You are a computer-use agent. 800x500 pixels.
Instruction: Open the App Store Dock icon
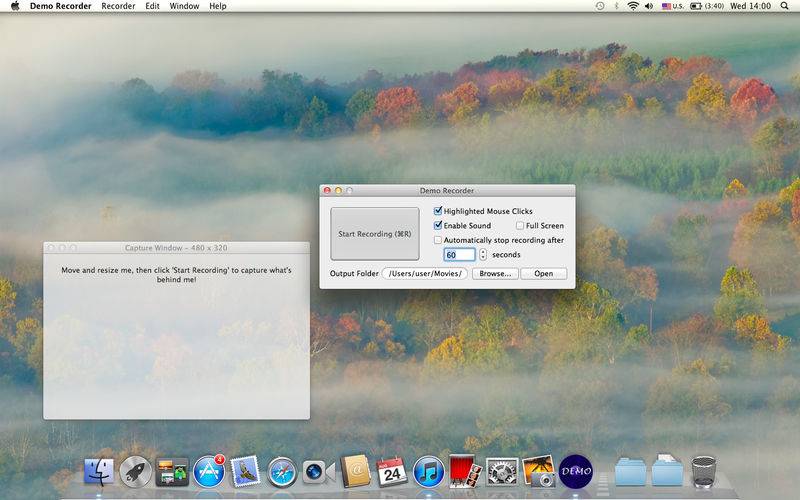[x=209, y=471]
